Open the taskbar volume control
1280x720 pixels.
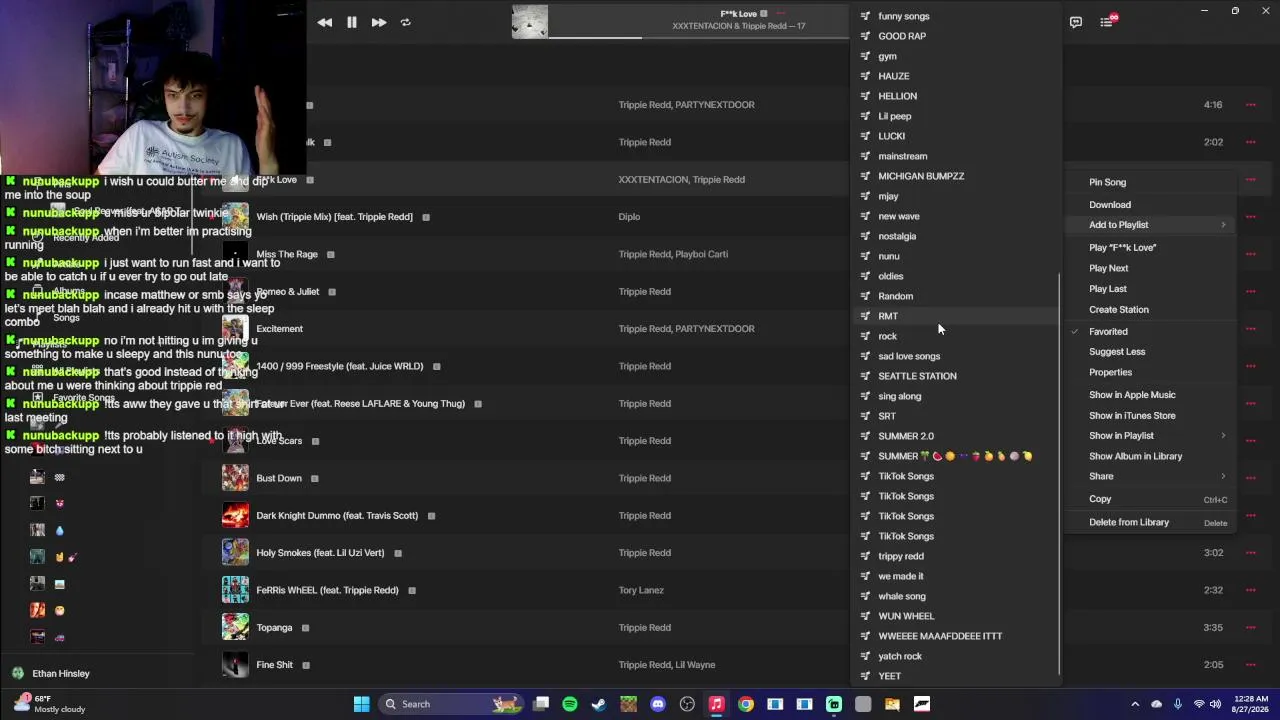click(x=1215, y=704)
